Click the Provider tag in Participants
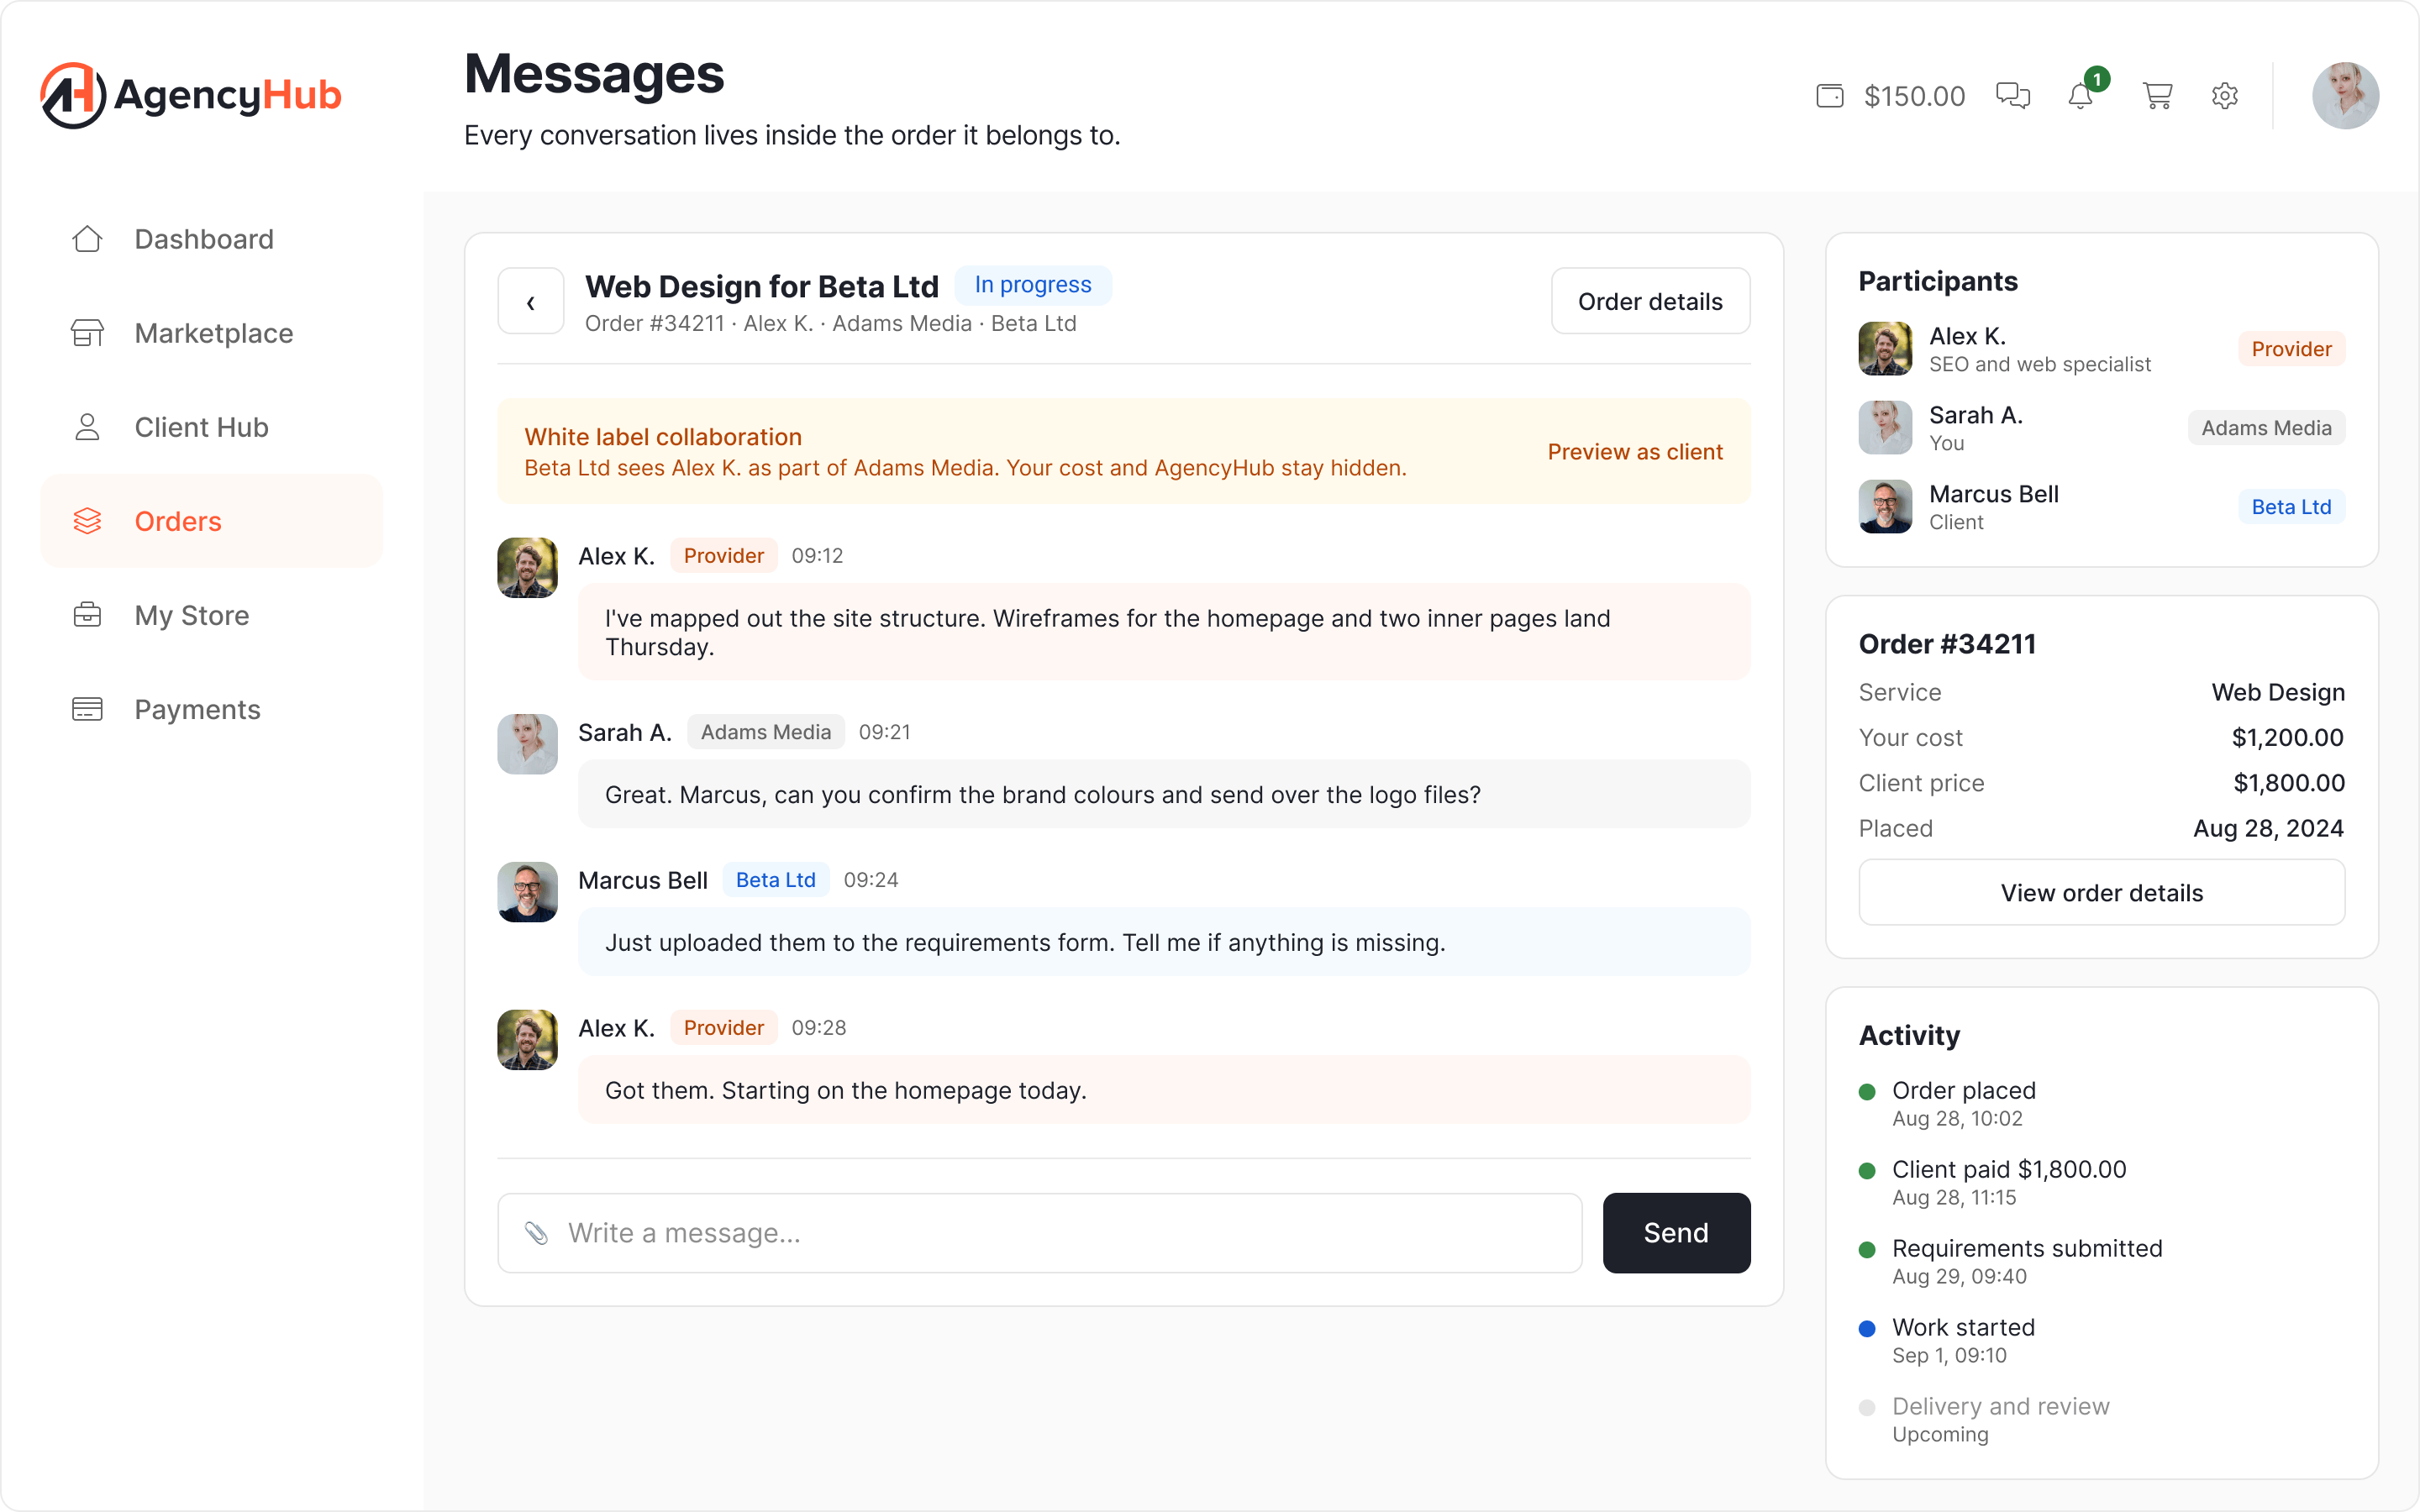2420x1512 pixels. pyautogui.click(x=2291, y=349)
